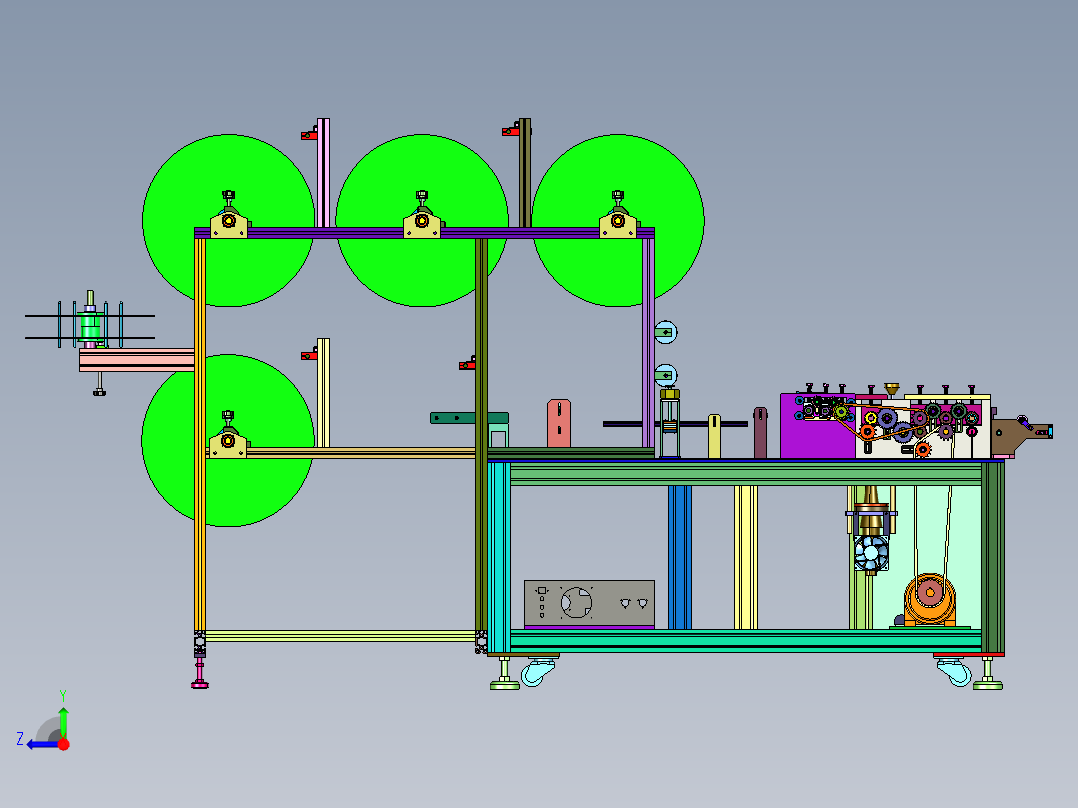Select the pink horizontal bracket arm at left
1078x808 pixels.
137,360
